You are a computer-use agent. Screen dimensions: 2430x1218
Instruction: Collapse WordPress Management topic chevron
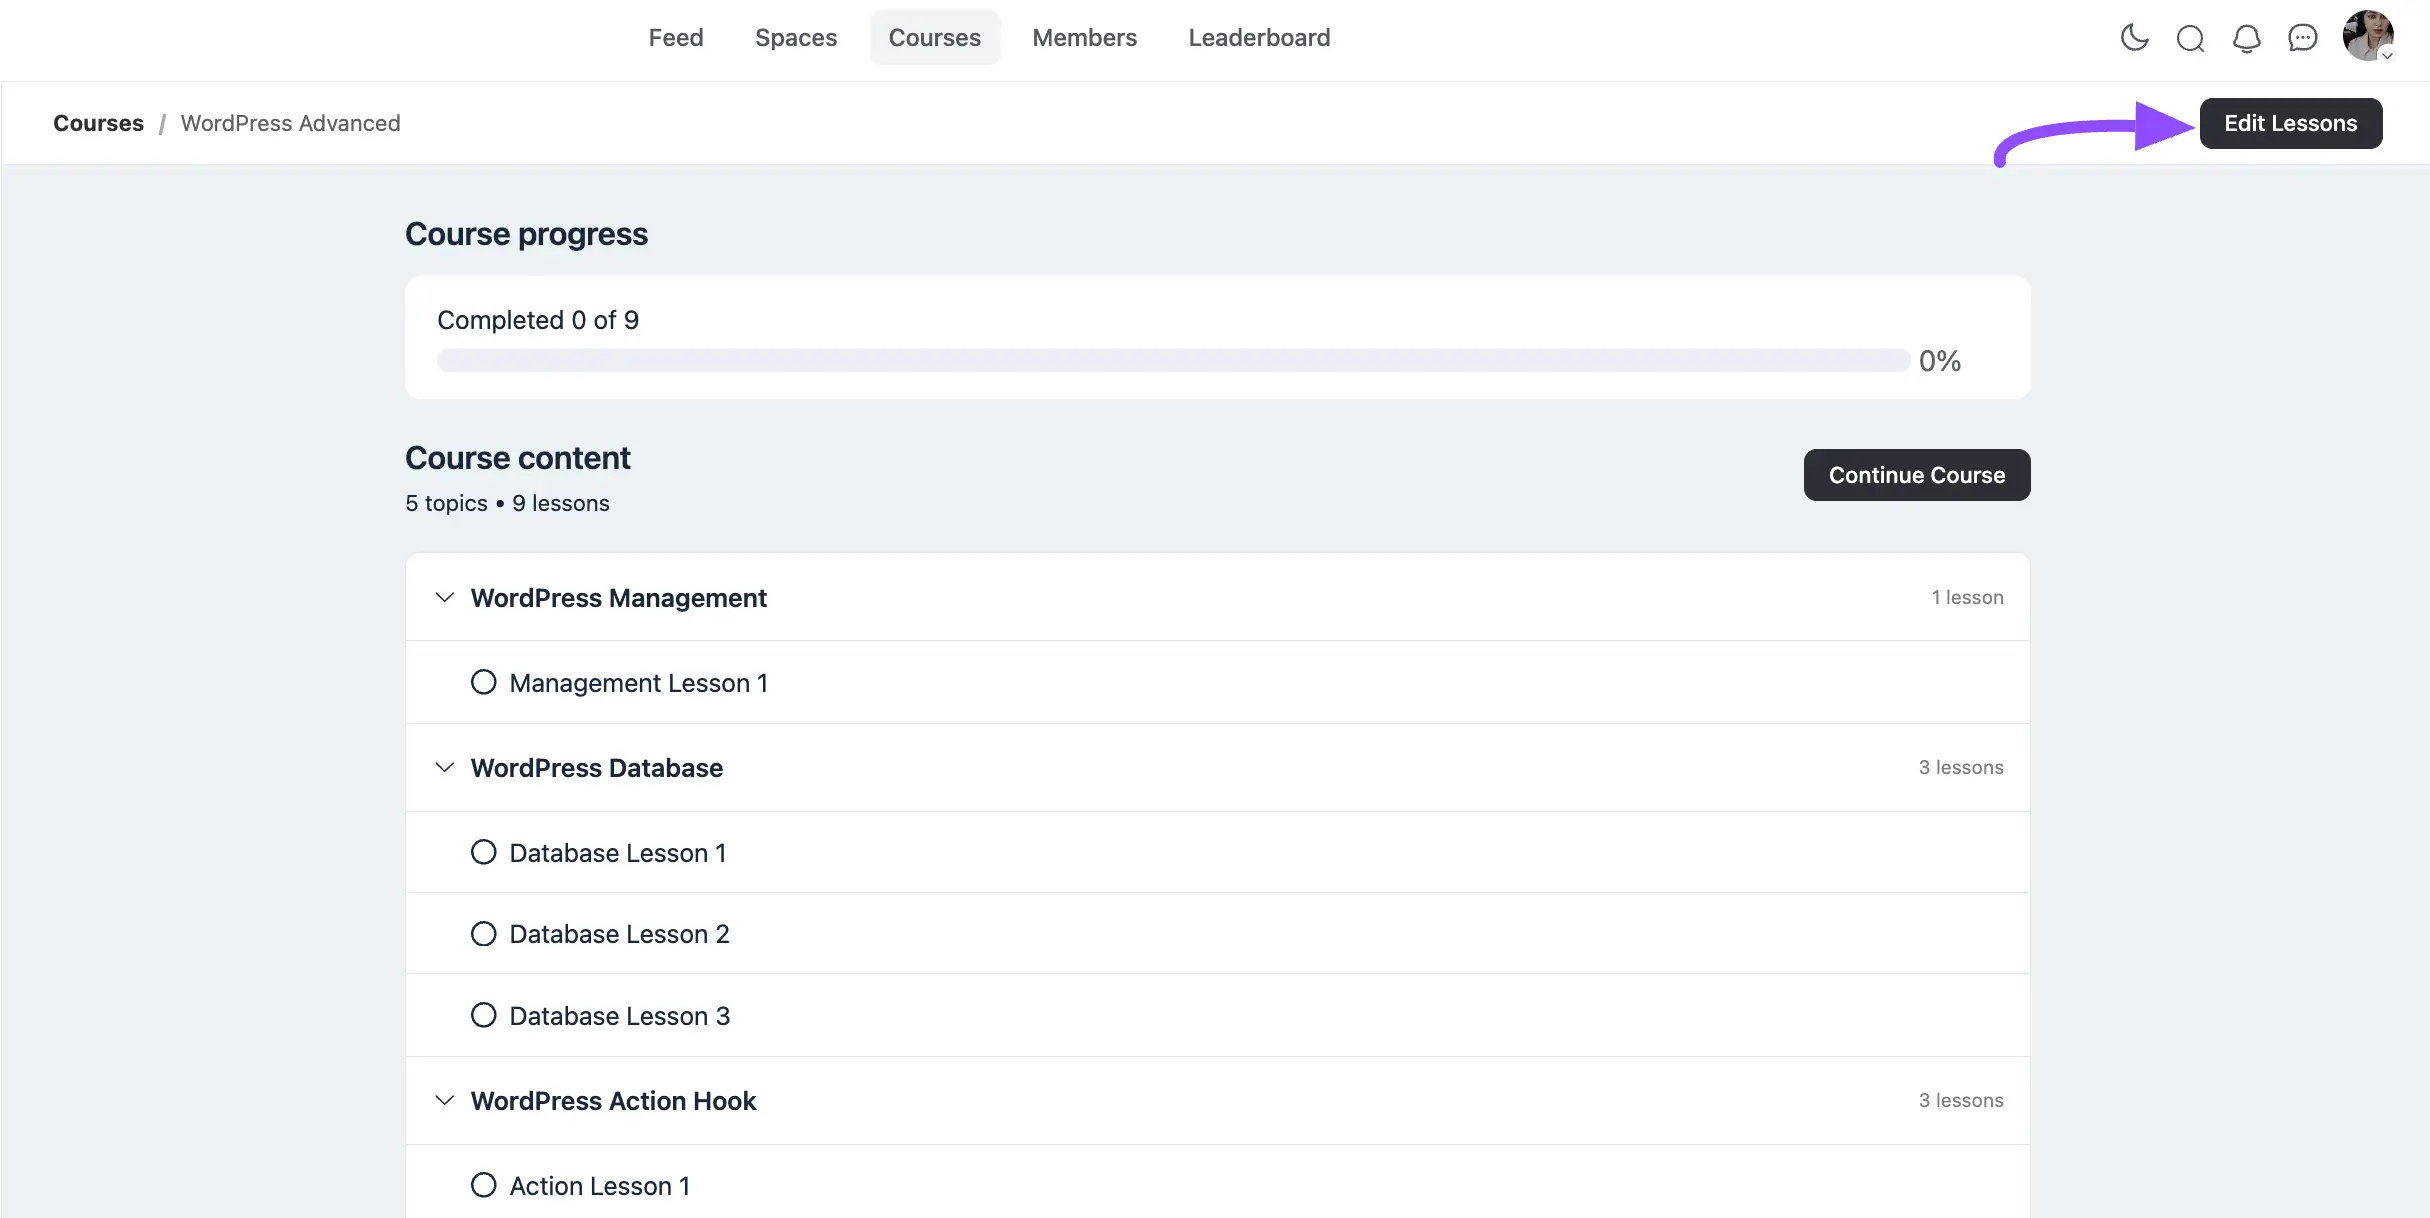[x=445, y=597]
